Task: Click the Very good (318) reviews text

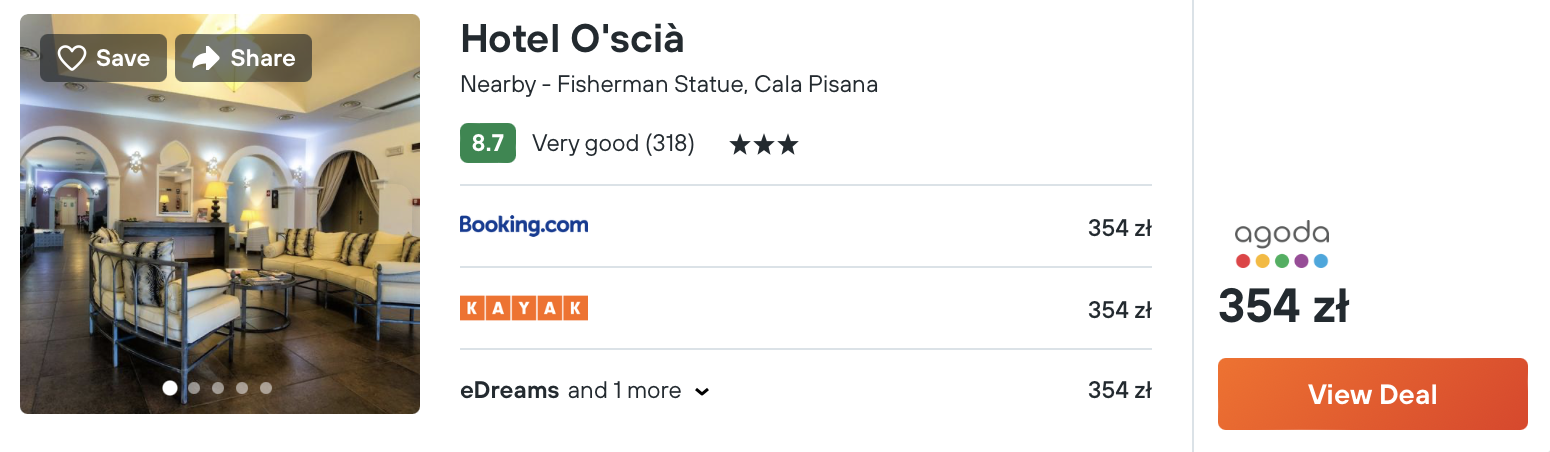Action: pos(613,143)
